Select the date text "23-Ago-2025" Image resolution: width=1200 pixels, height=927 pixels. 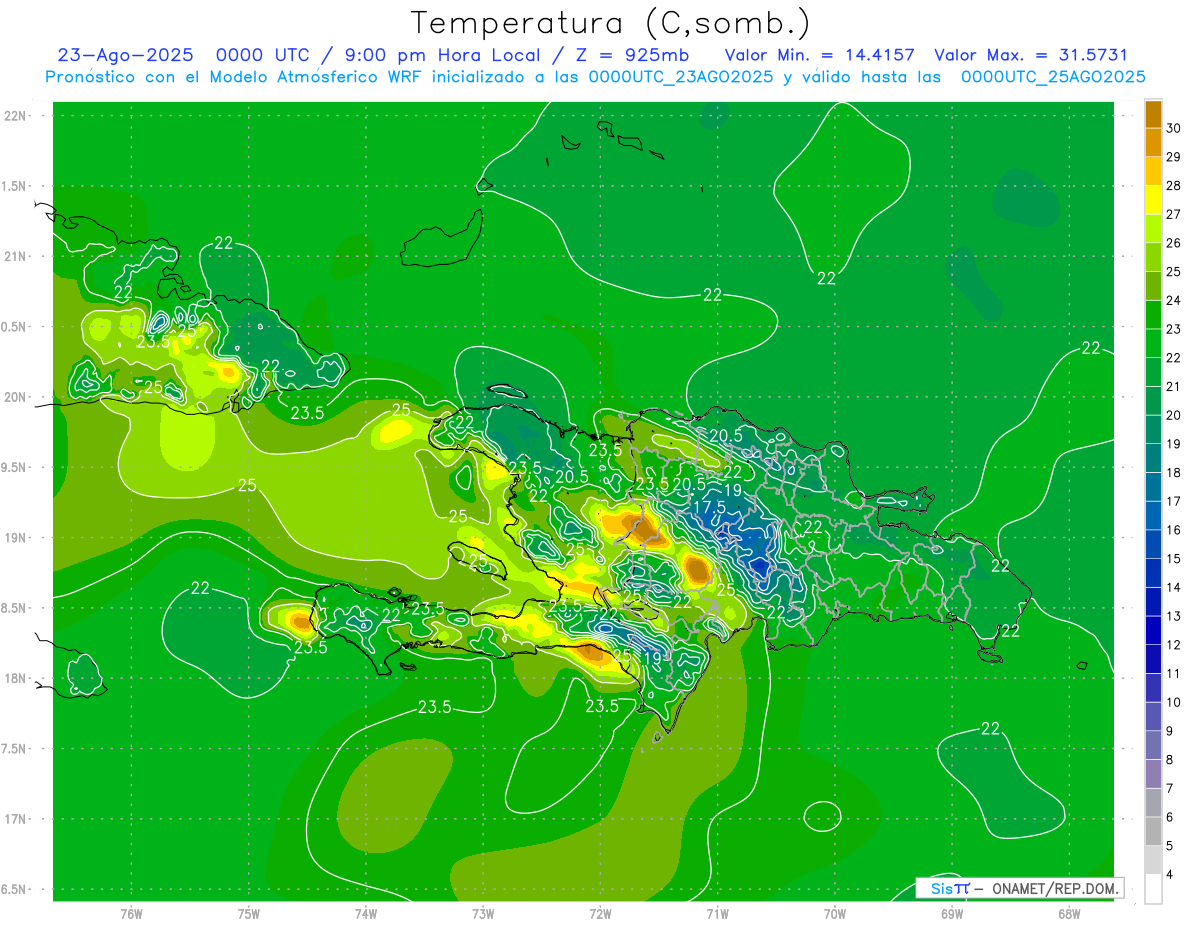(125, 55)
